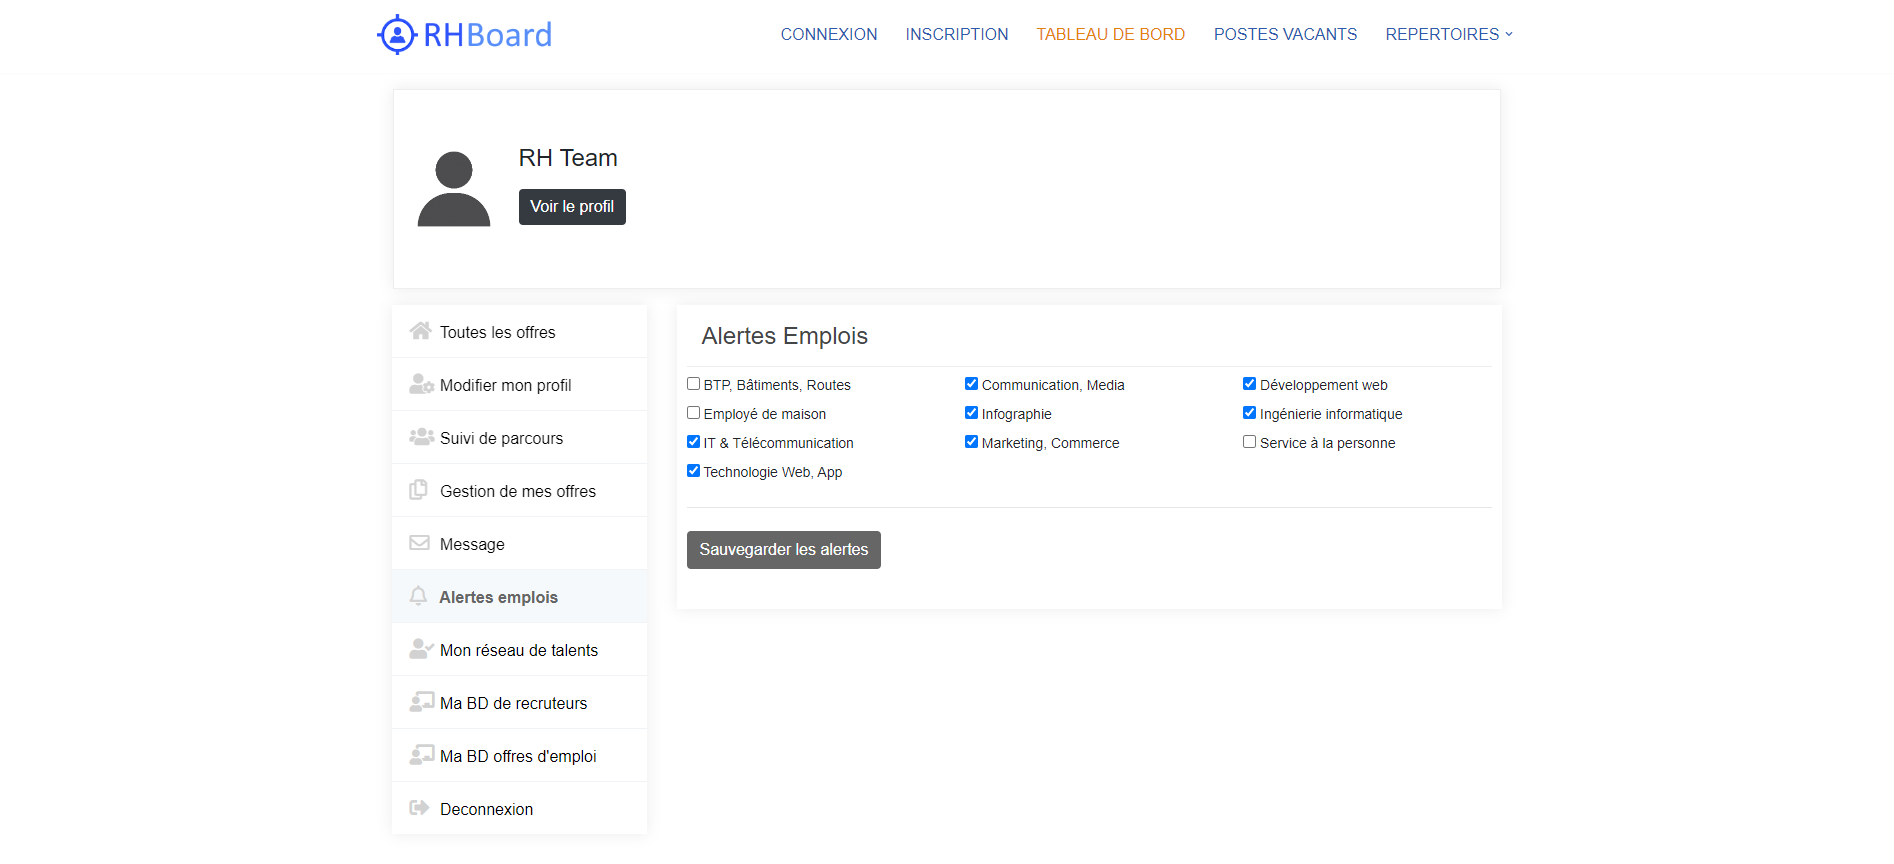Click the house icon beside Toutes les offres
This screenshot has width=1894, height=864.
coord(420,331)
